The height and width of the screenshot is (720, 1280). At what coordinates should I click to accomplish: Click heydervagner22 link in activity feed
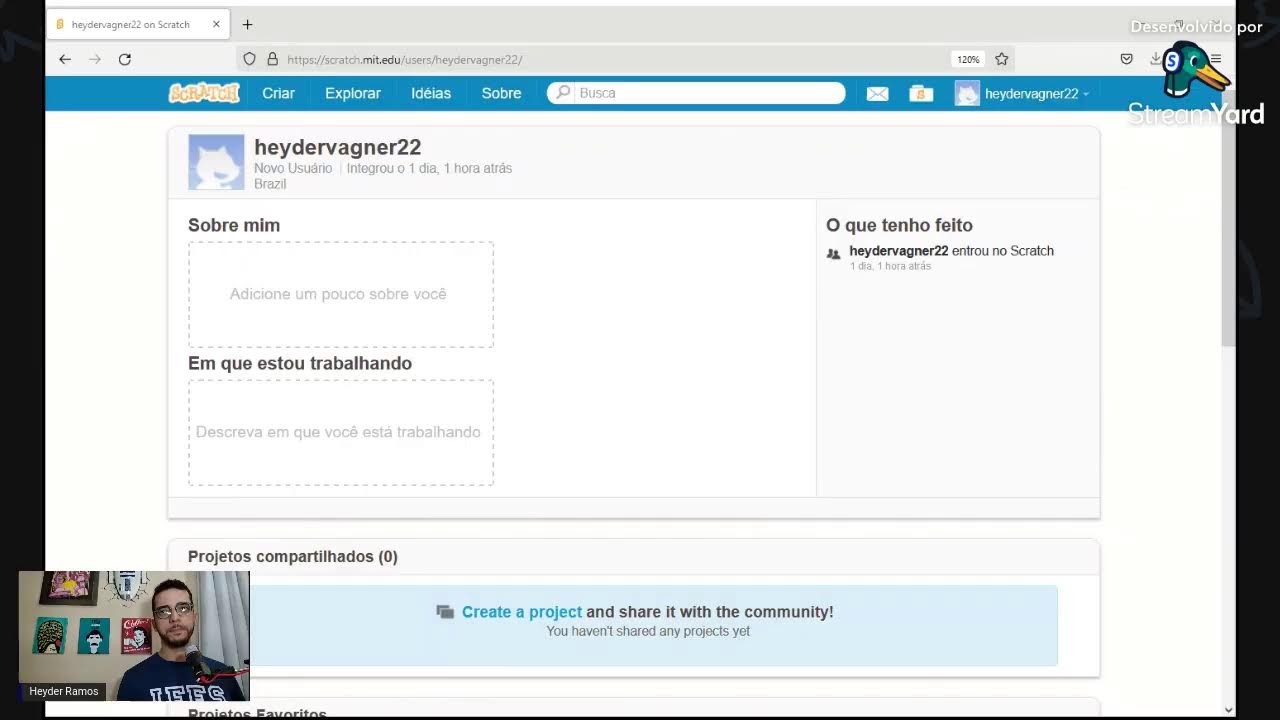click(898, 251)
